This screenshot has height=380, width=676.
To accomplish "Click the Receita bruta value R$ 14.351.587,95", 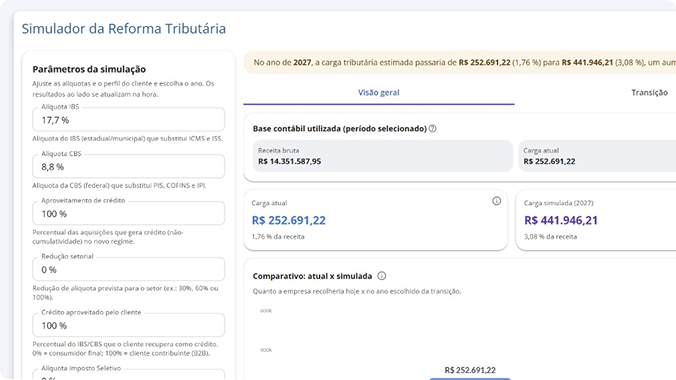I will (289, 161).
